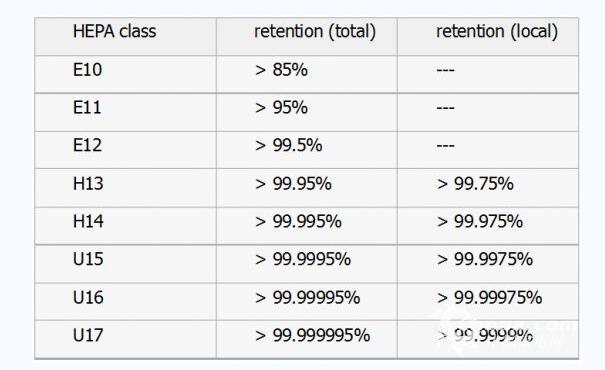Click the HEPA class column header

point(115,31)
